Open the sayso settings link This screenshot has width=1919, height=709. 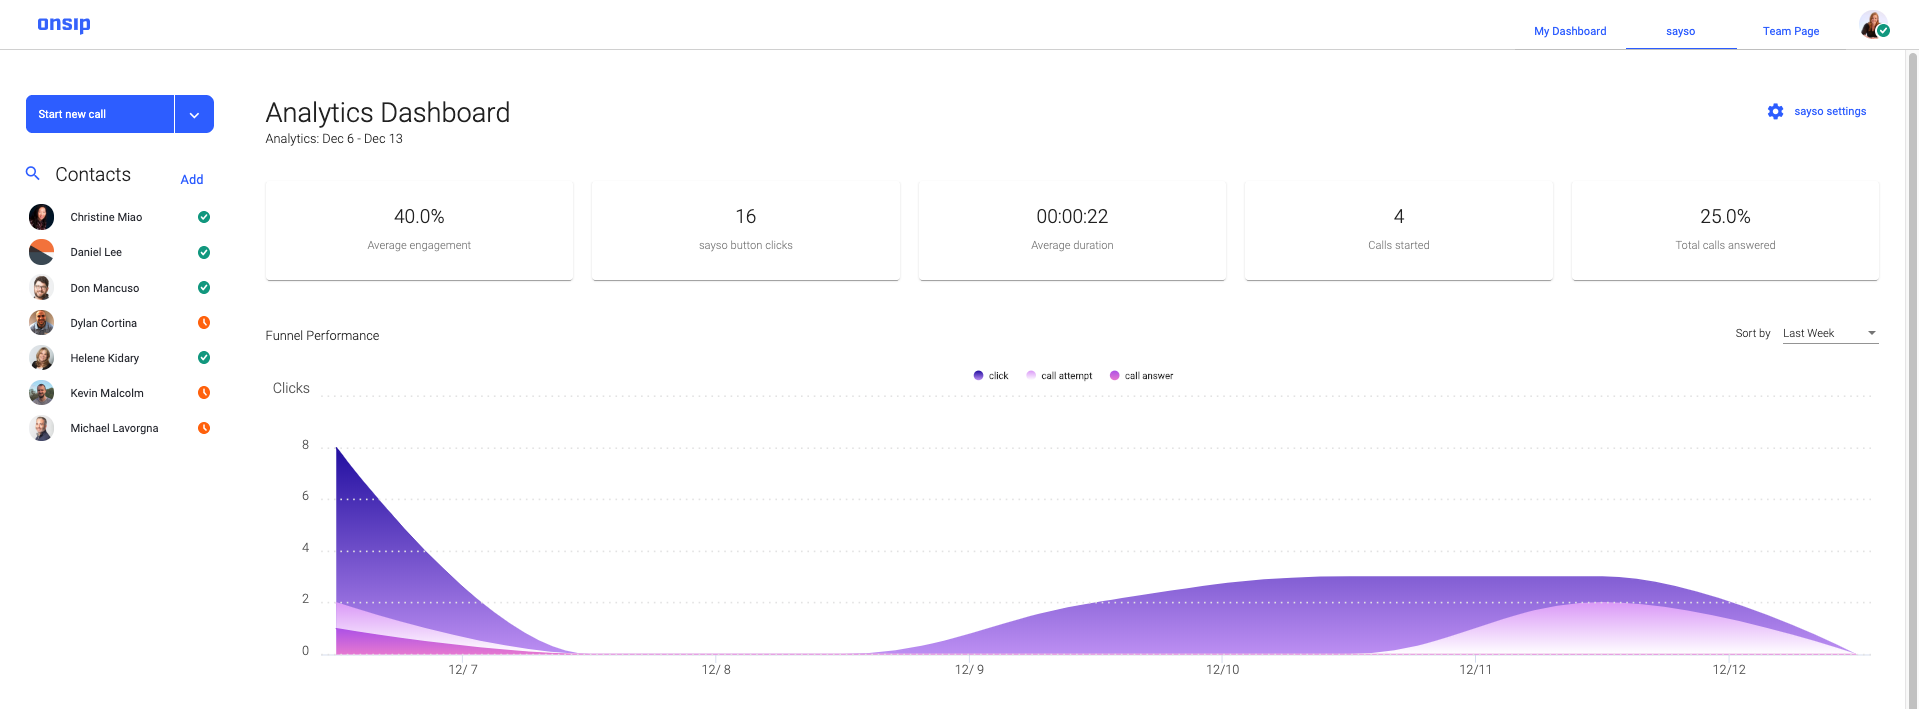1830,112
